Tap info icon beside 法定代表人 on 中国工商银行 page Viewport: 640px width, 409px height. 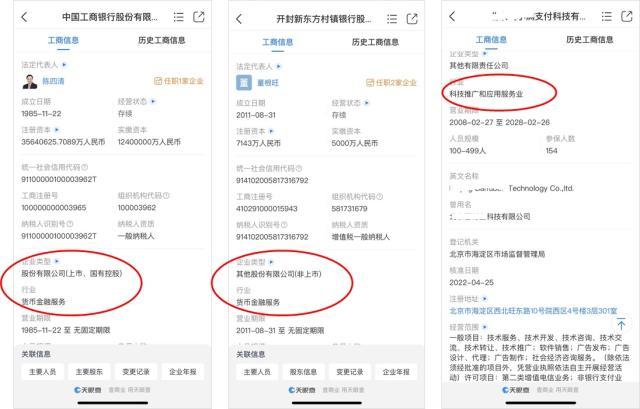point(64,64)
